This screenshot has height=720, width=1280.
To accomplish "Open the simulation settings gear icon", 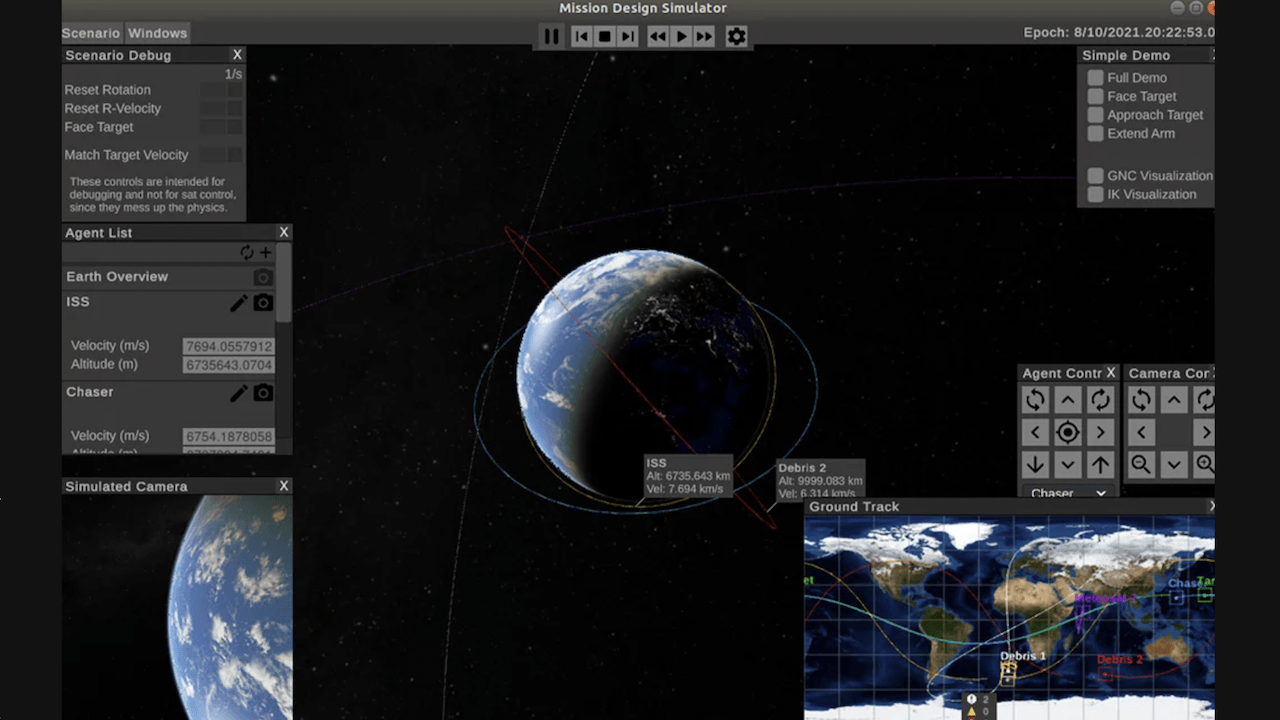I will pyautogui.click(x=736, y=36).
